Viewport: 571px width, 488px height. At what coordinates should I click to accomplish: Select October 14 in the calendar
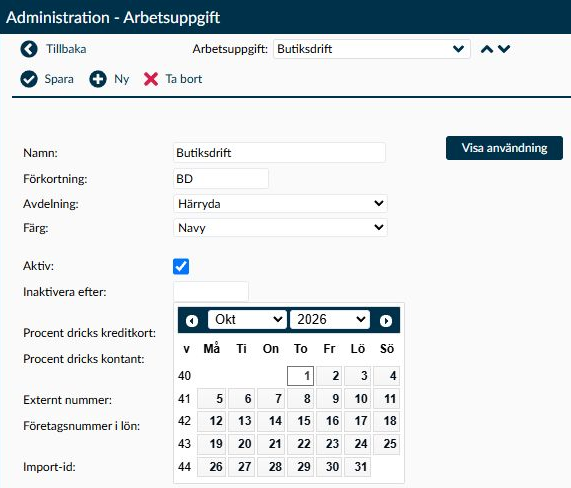271,421
